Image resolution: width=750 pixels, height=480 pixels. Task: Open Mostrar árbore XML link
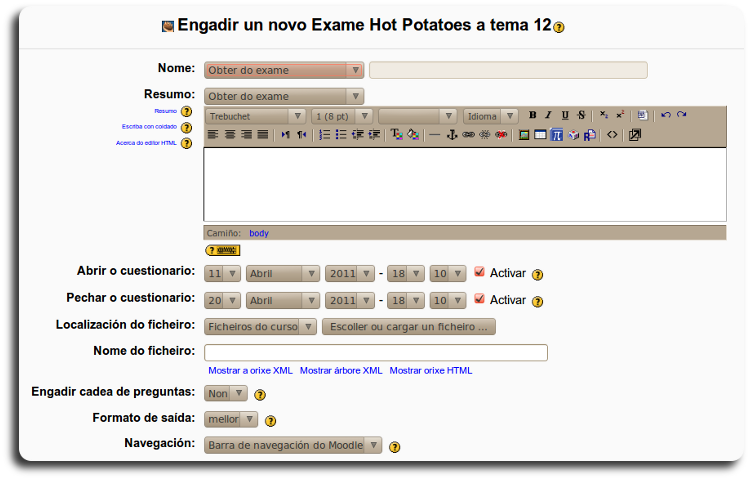pyautogui.click(x=341, y=371)
